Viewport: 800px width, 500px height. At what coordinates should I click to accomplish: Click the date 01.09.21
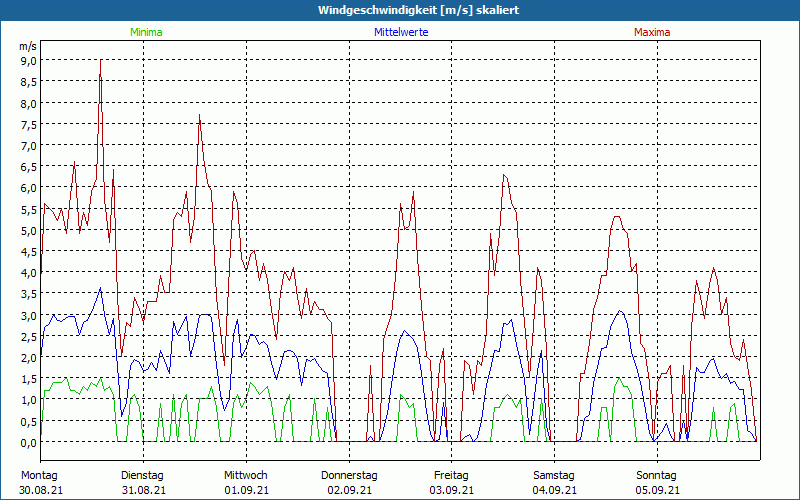click(x=247, y=490)
